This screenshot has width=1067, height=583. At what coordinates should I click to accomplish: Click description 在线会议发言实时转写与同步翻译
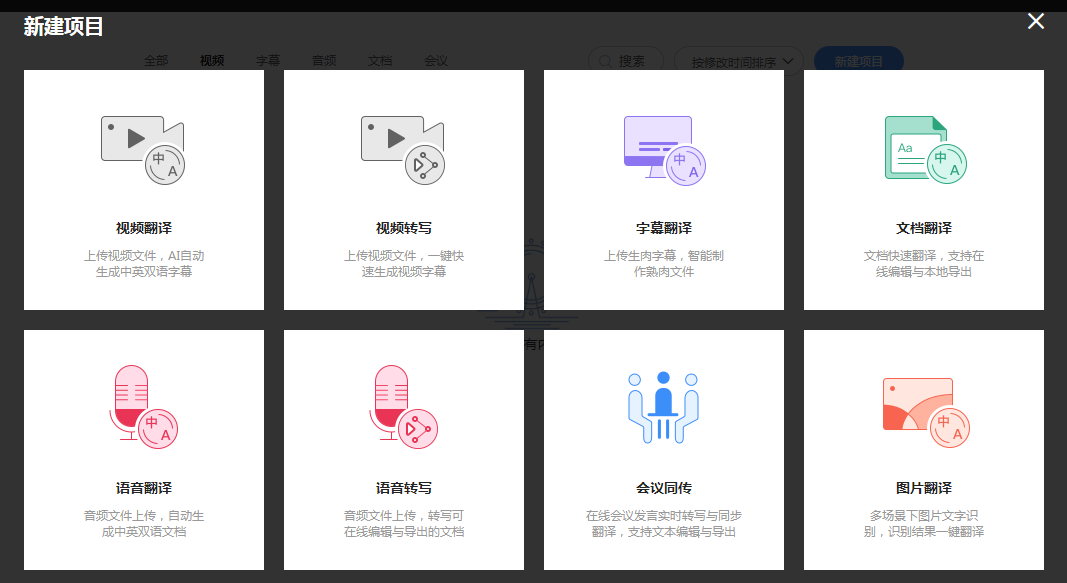pyautogui.click(x=663, y=523)
